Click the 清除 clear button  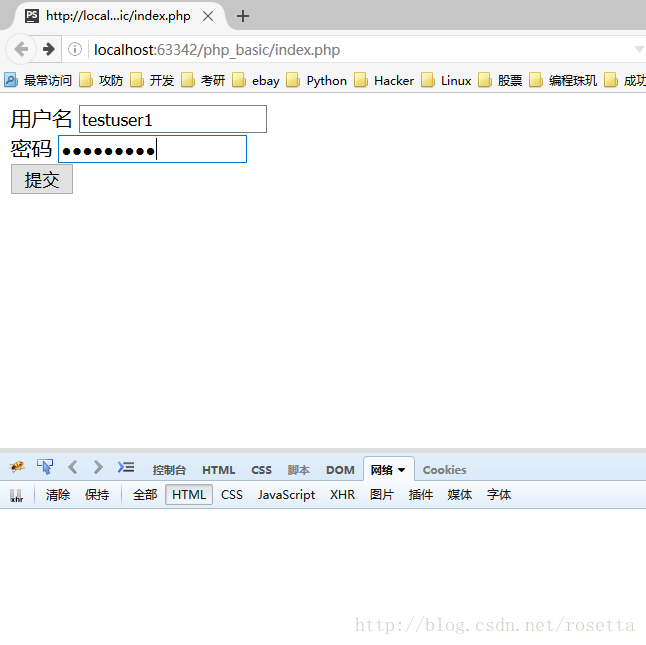(58, 495)
